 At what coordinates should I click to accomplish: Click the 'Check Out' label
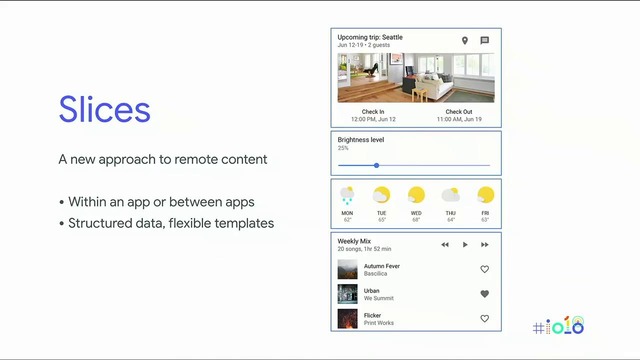tap(459, 111)
